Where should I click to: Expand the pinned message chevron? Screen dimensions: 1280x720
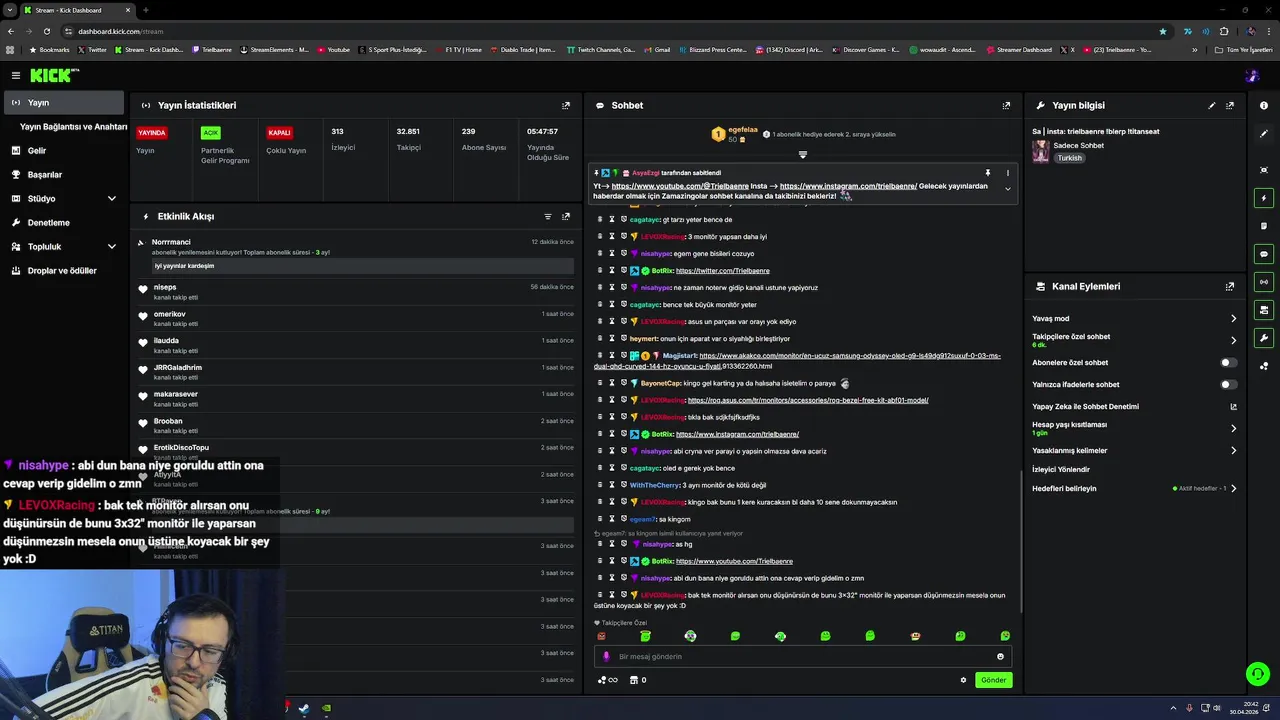point(1007,189)
